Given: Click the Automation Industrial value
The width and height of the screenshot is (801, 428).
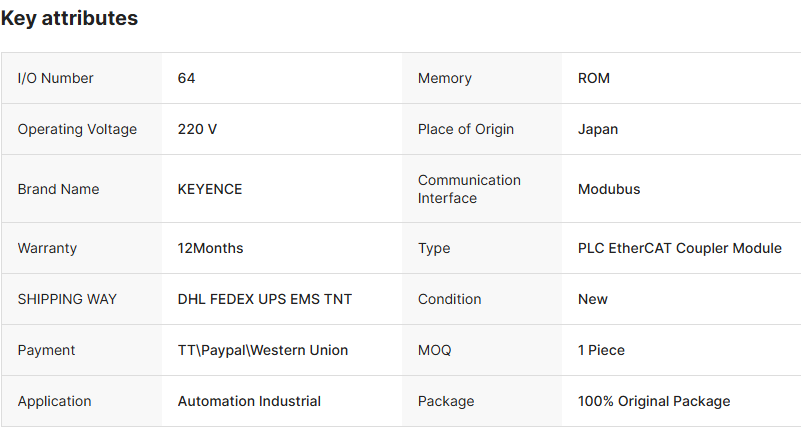Looking at the screenshot, I should pos(249,401).
